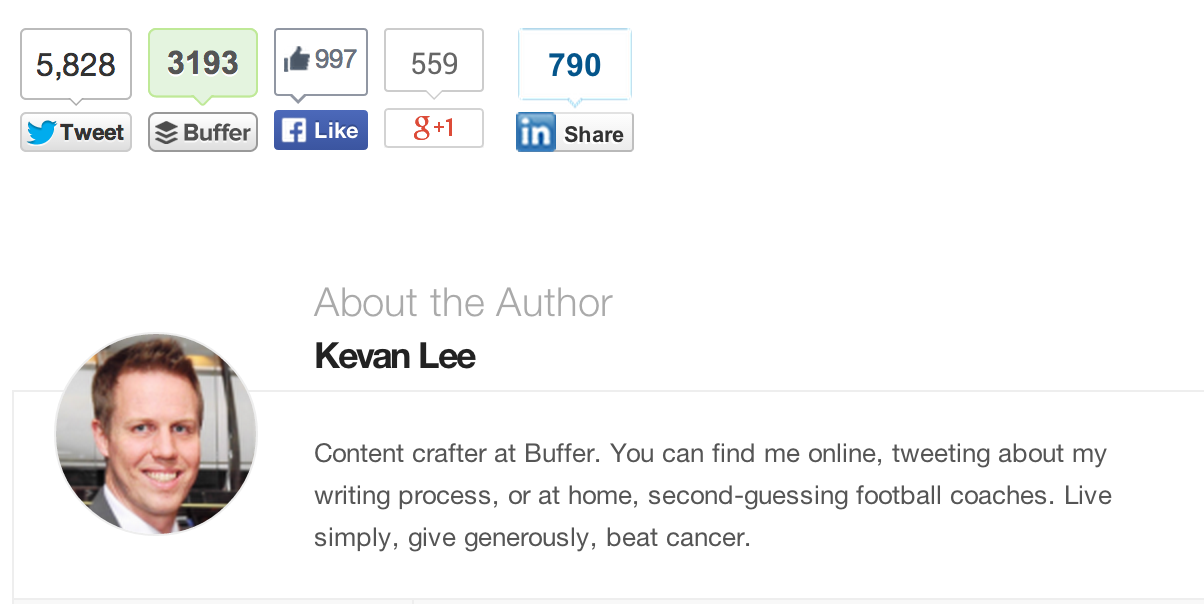Open Kevan Lee's author profile photo
The height and width of the screenshot is (604, 1204).
point(156,434)
